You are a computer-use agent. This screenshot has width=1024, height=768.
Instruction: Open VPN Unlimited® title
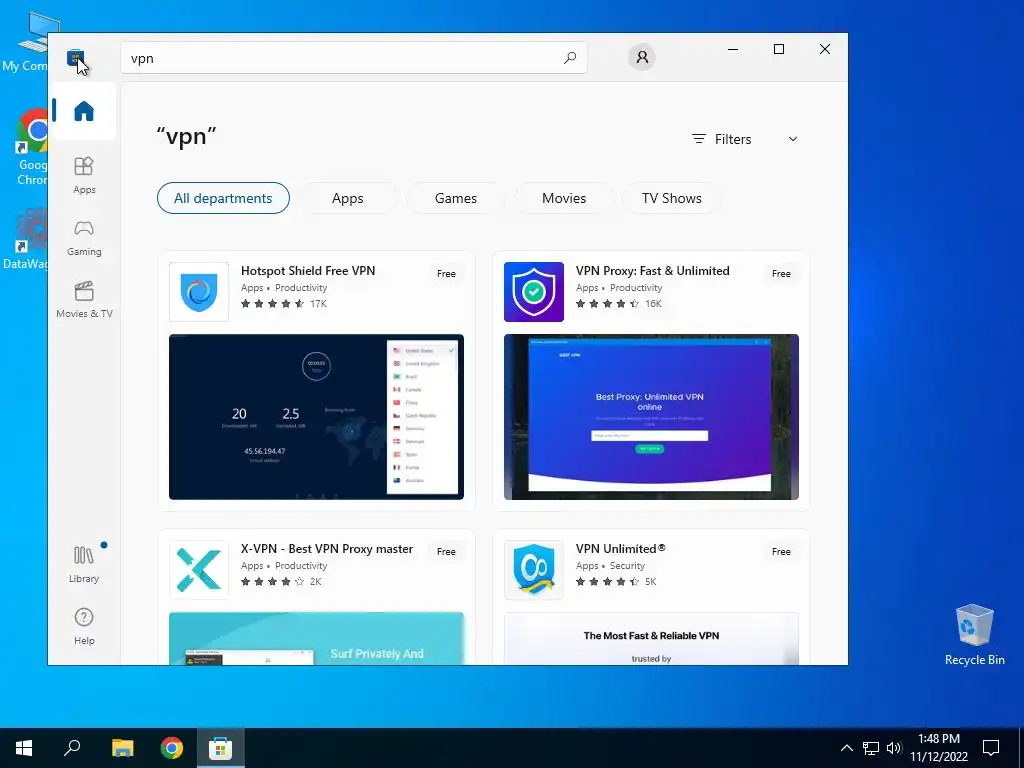click(x=620, y=549)
